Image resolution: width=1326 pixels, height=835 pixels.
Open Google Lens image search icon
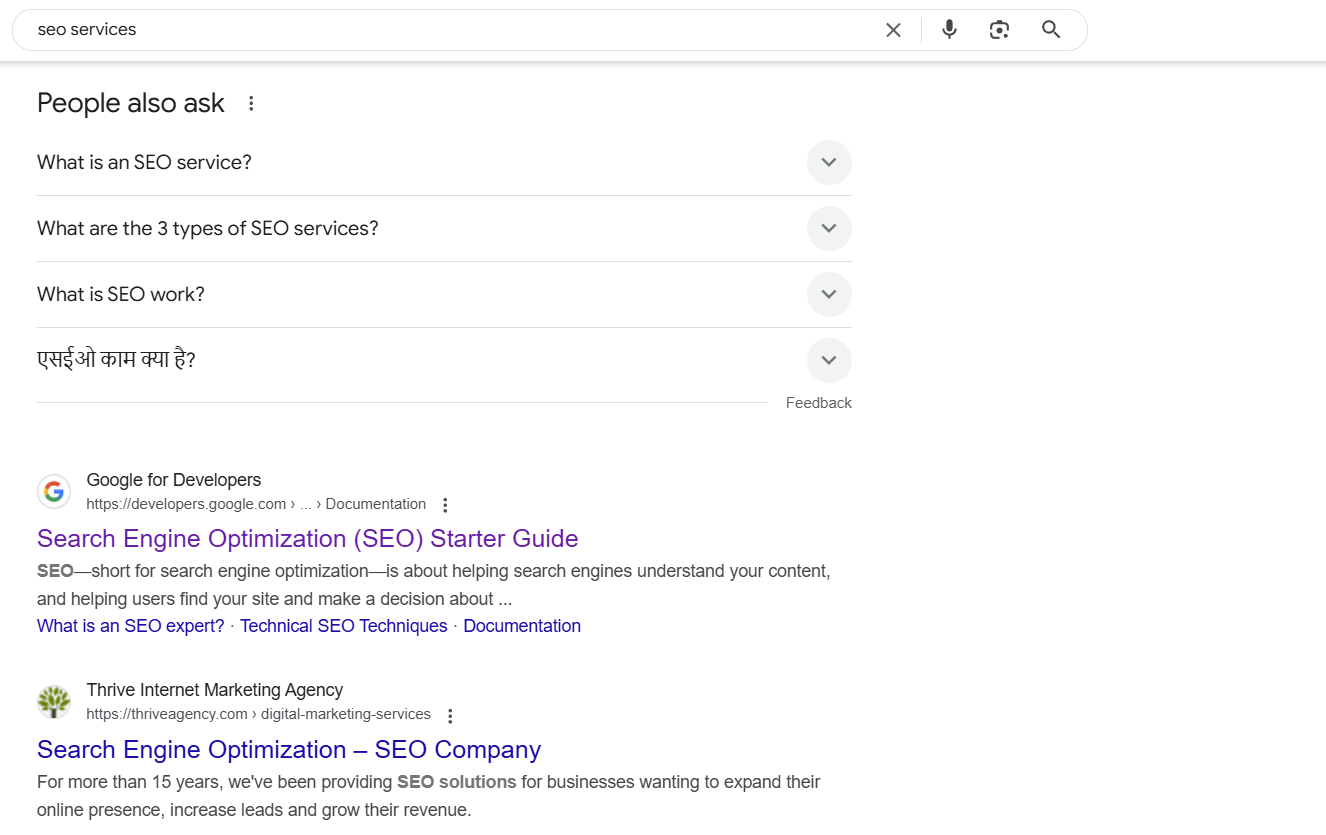(x=999, y=30)
